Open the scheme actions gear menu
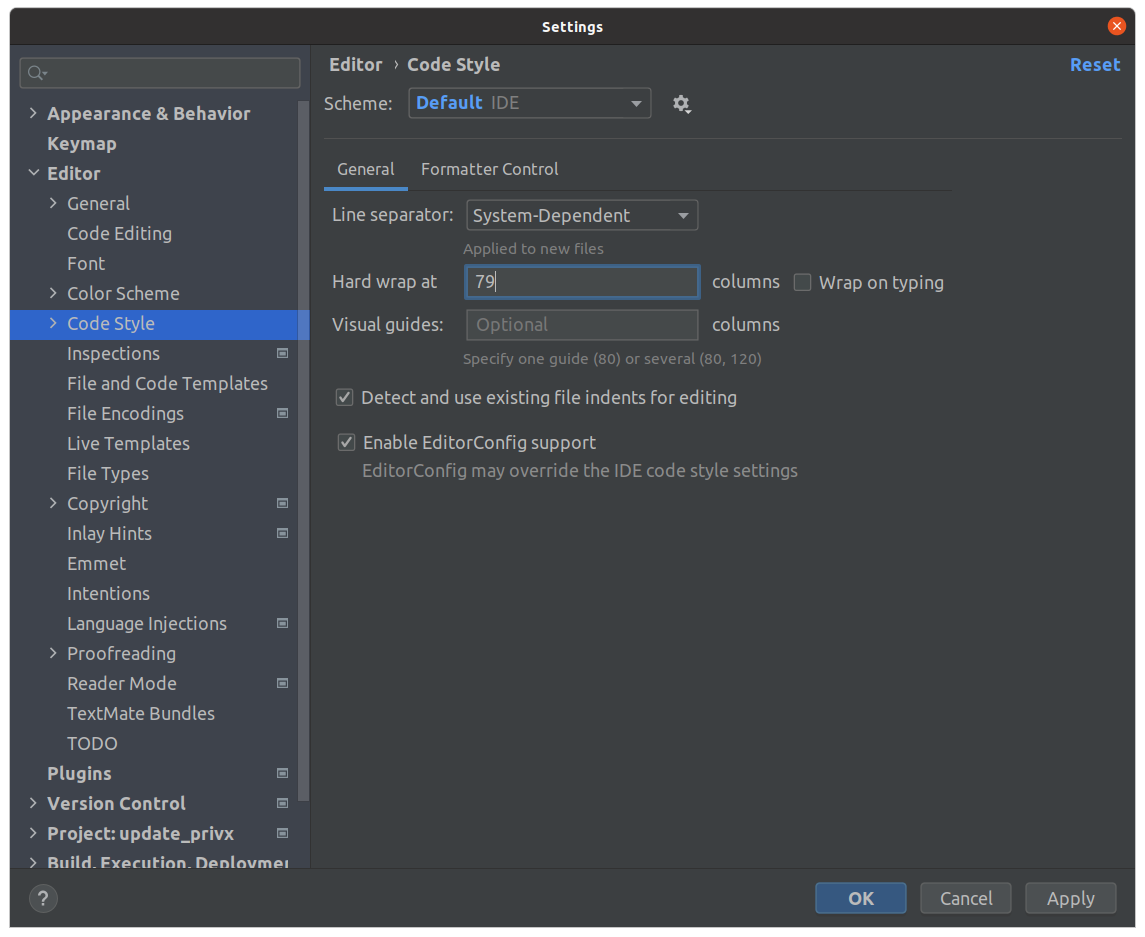This screenshot has width=1145, height=937. (681, 104)
